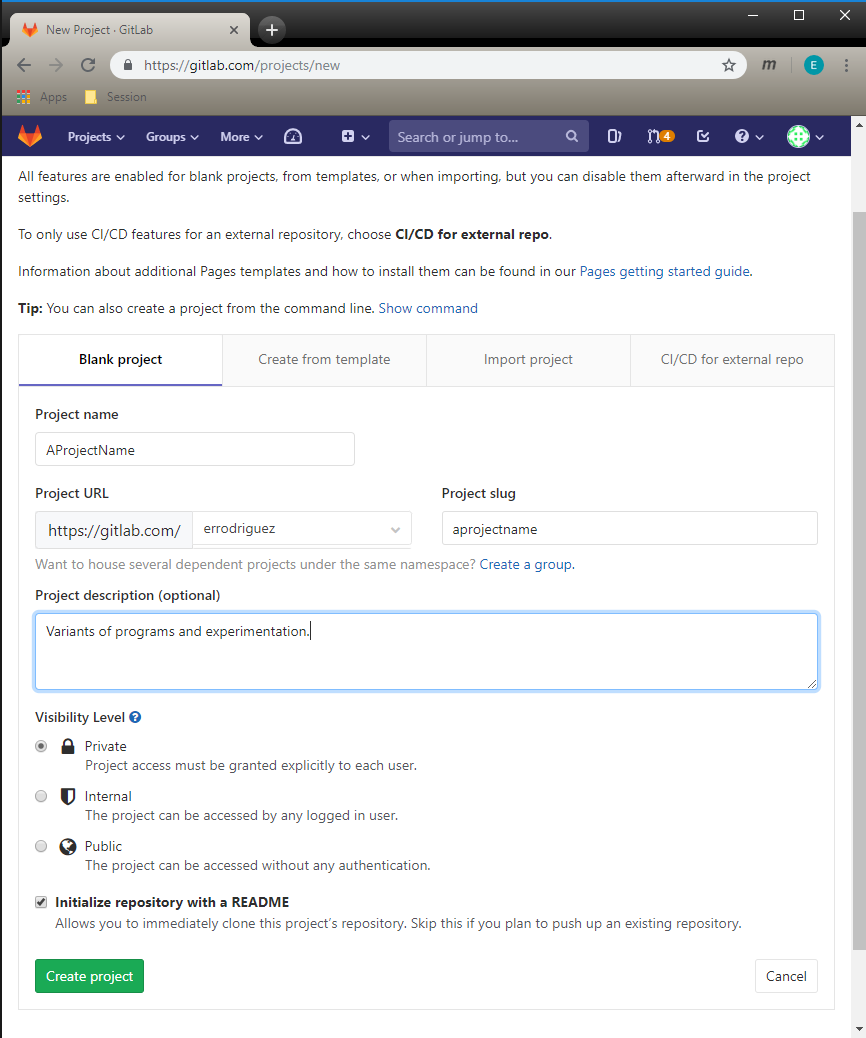Screen dimensions: 866x1038
Task: Open the activity gauge icon in navbar
Action: [293, 137]
